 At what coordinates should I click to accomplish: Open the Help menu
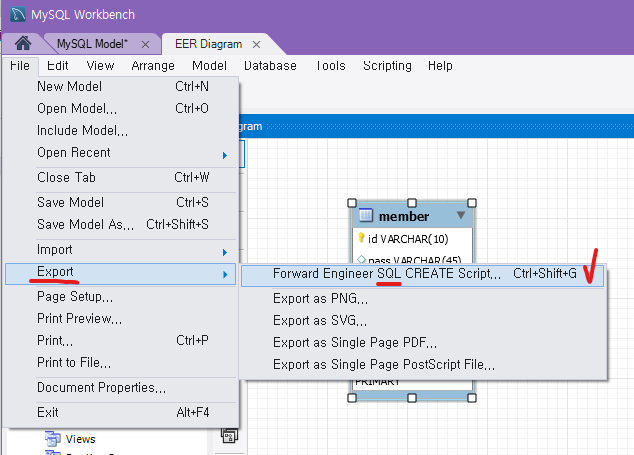click(440, 66)
